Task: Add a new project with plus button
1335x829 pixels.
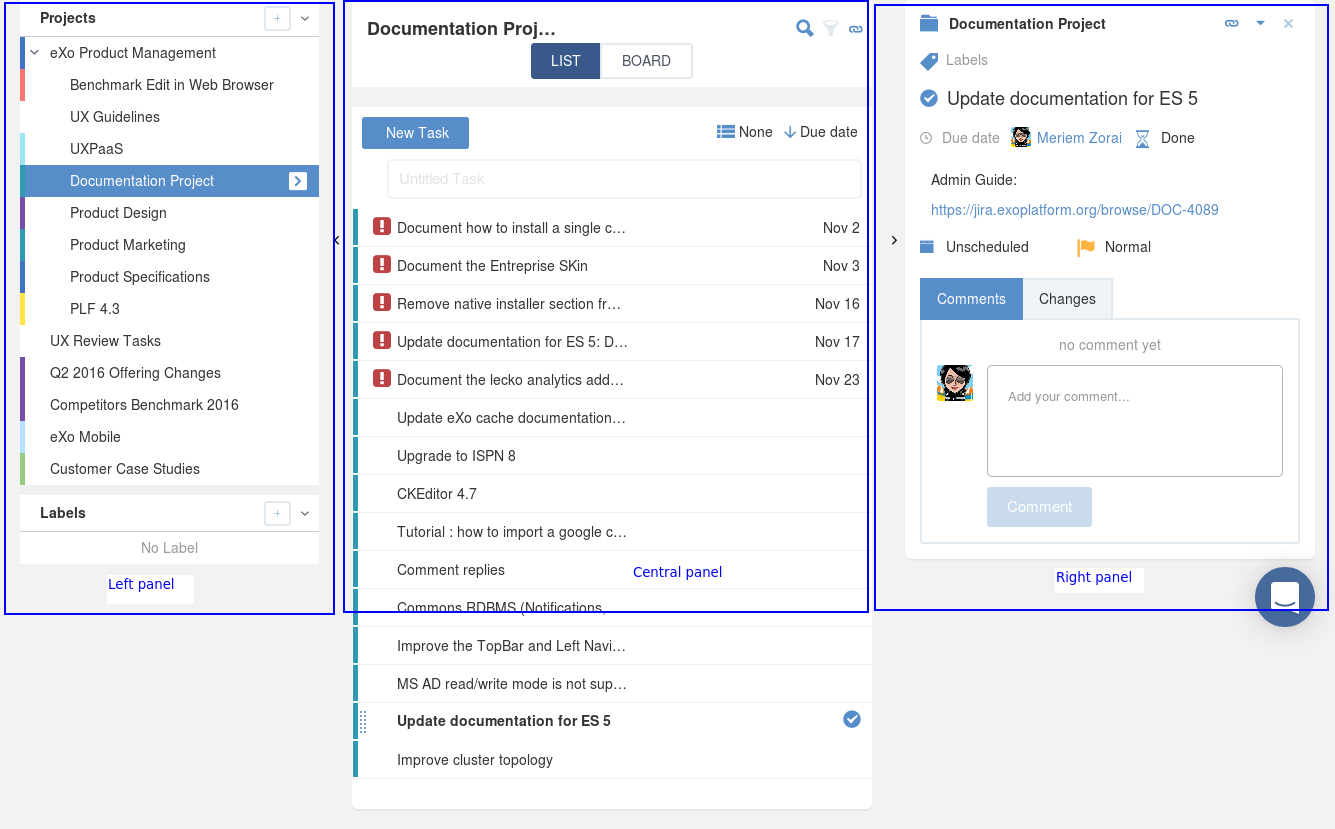Action: [277, 18]
